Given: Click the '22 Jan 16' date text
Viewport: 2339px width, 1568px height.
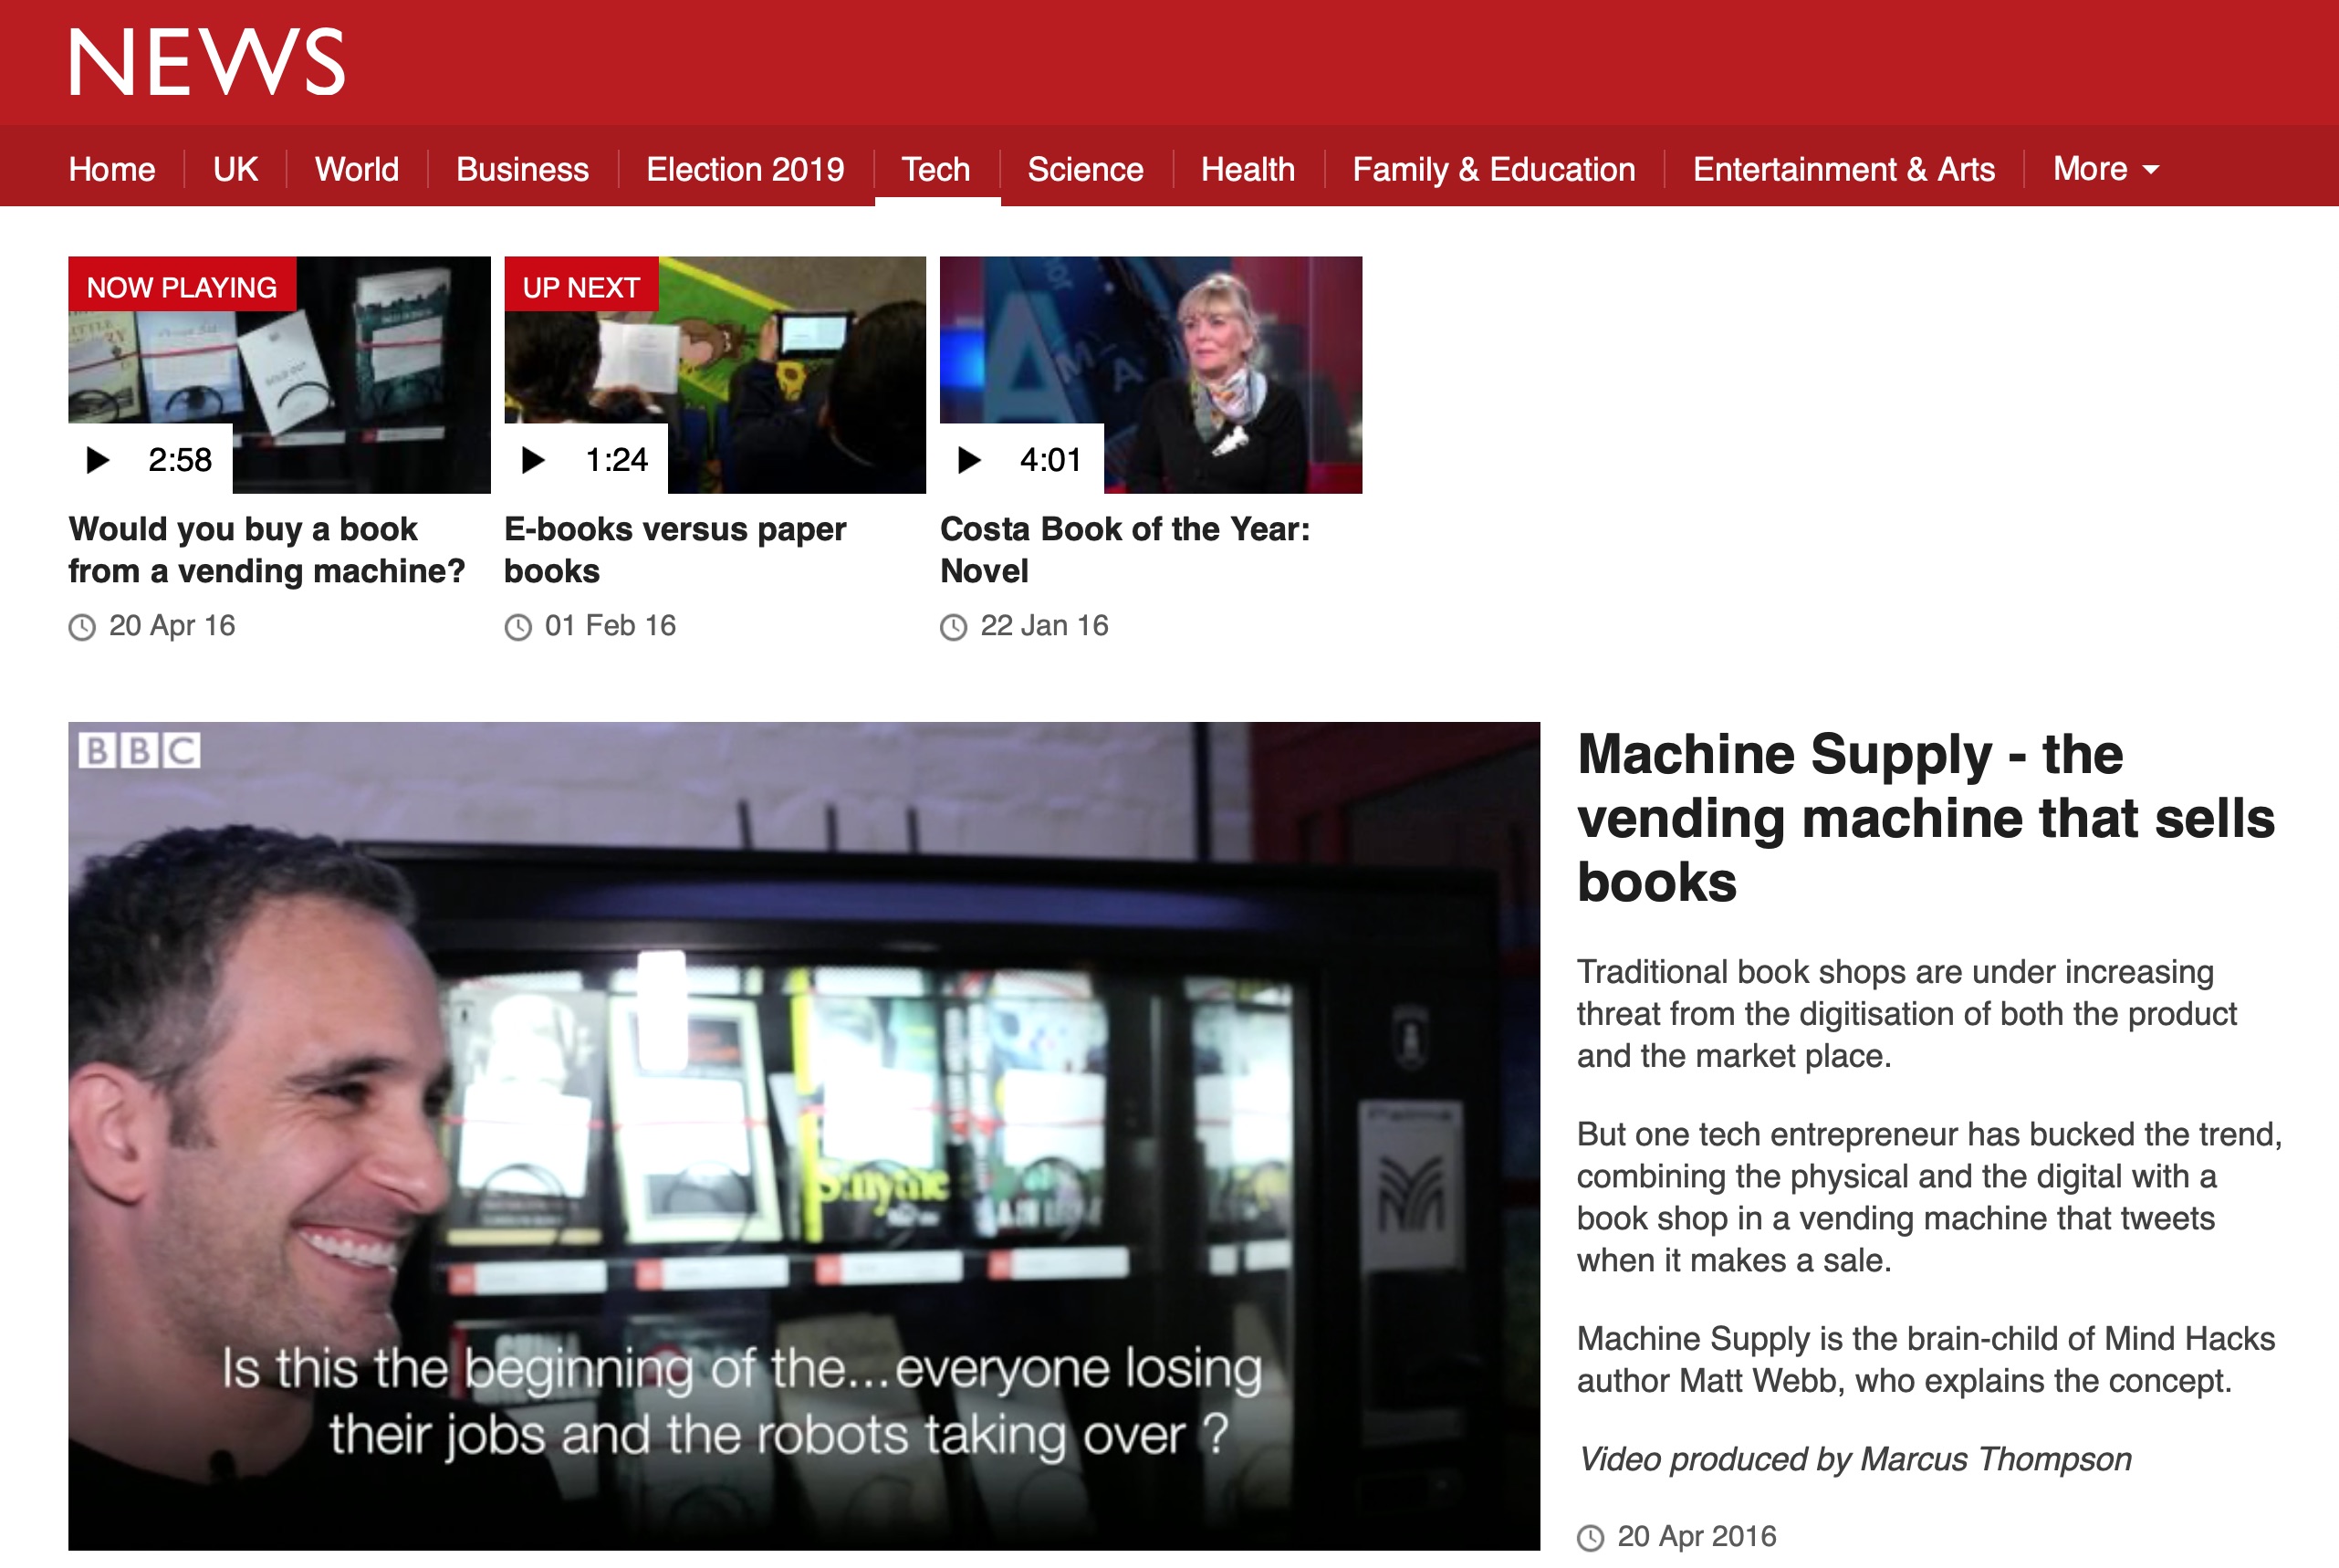Looking at the screenshot, I should (x=1044, y=625).
